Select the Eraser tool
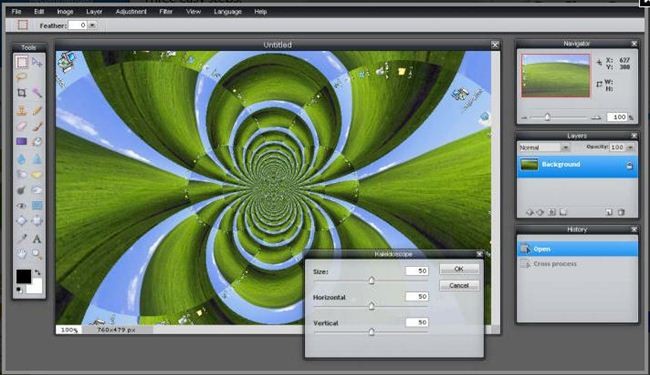 (x=22, y=126)
